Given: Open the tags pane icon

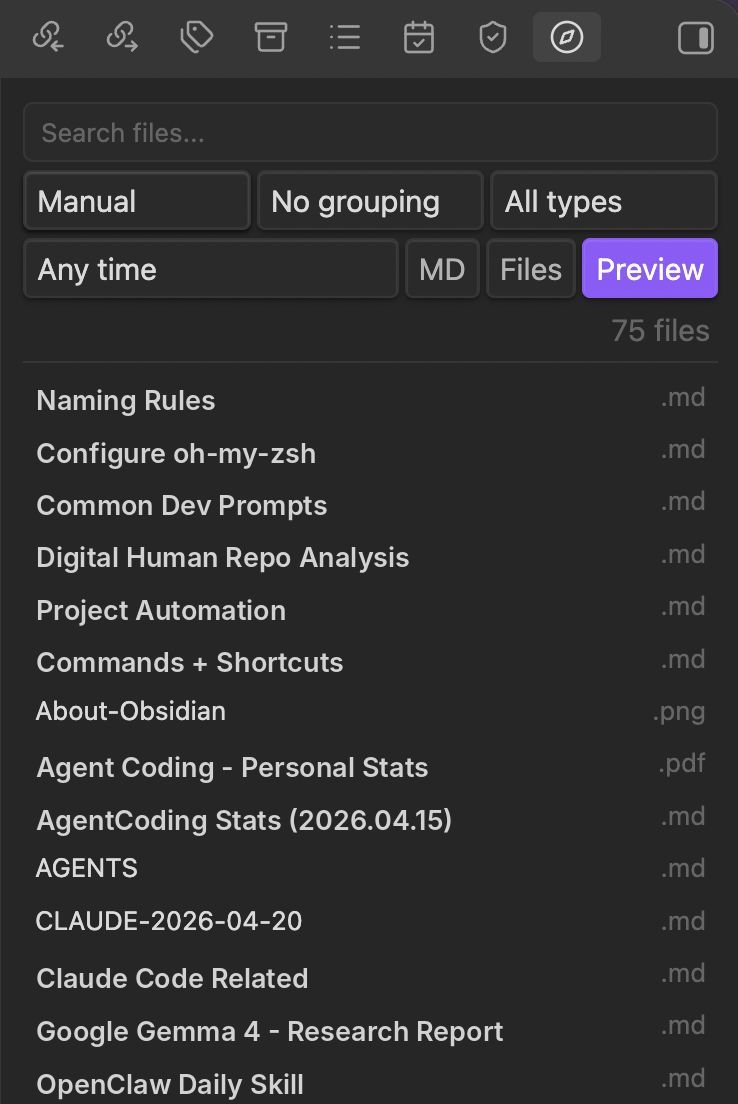Looking at the screenshot, I should pos(196,37).
